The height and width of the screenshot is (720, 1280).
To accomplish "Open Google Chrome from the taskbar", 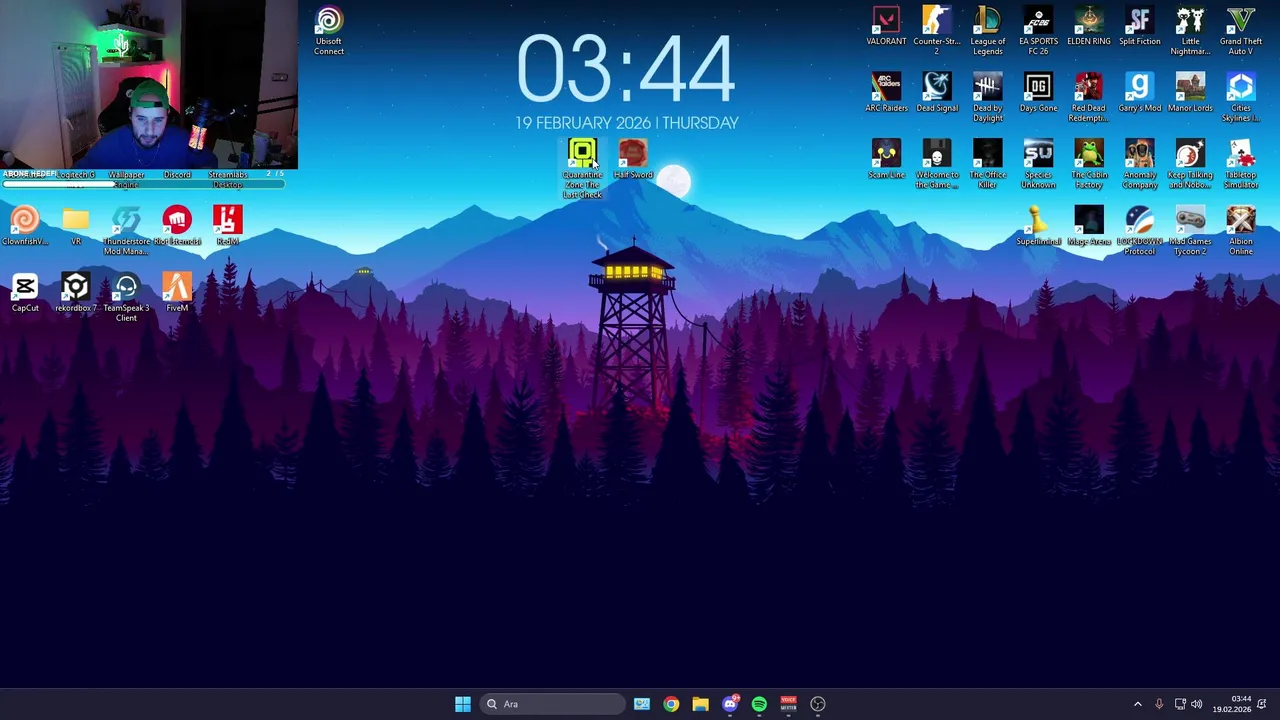I will pos(671,704).
